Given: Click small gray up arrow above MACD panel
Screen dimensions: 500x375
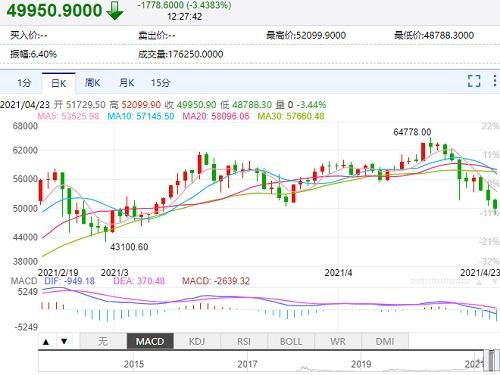Looking at the screenshot, I should tap(479, 282).
